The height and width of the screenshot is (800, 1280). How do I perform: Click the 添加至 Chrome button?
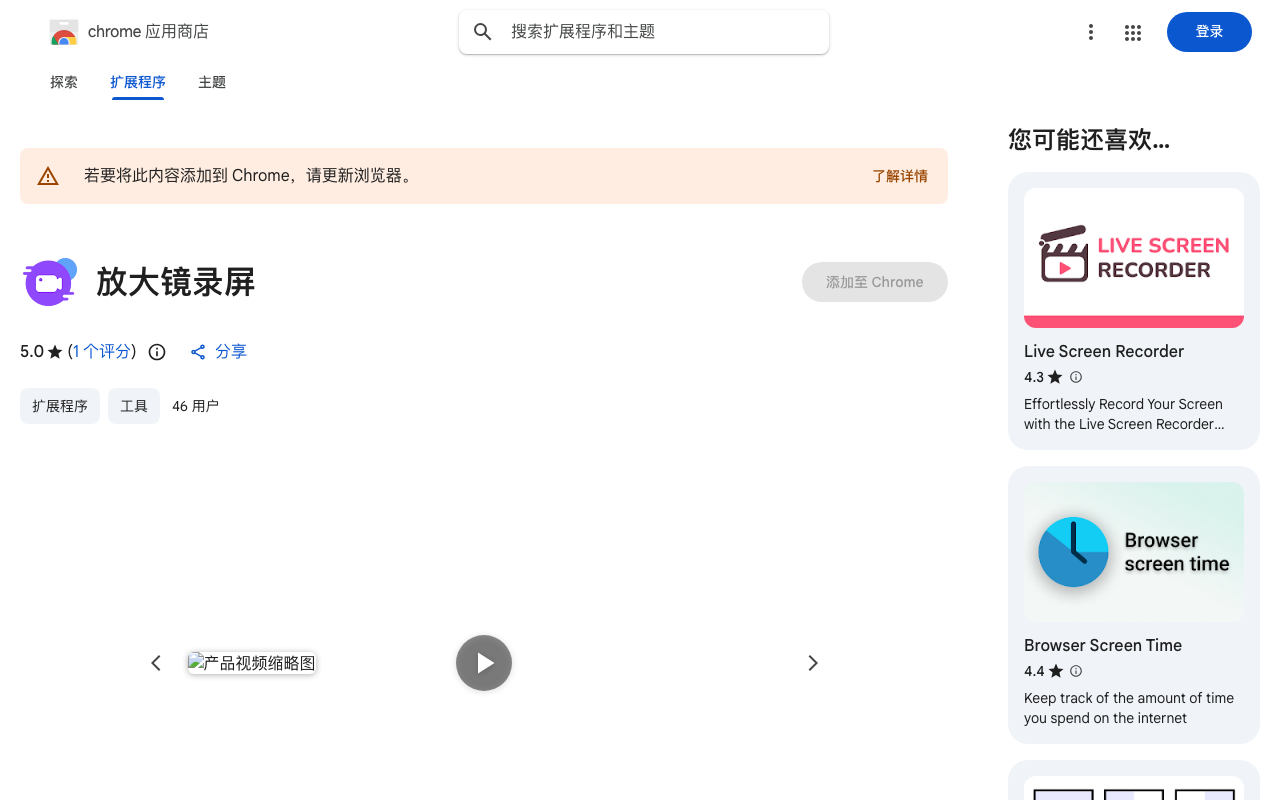(875, 282)
